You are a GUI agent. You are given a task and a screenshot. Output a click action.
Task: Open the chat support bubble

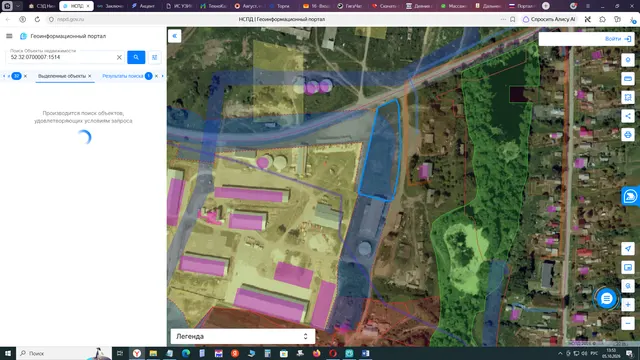point(607,298)
